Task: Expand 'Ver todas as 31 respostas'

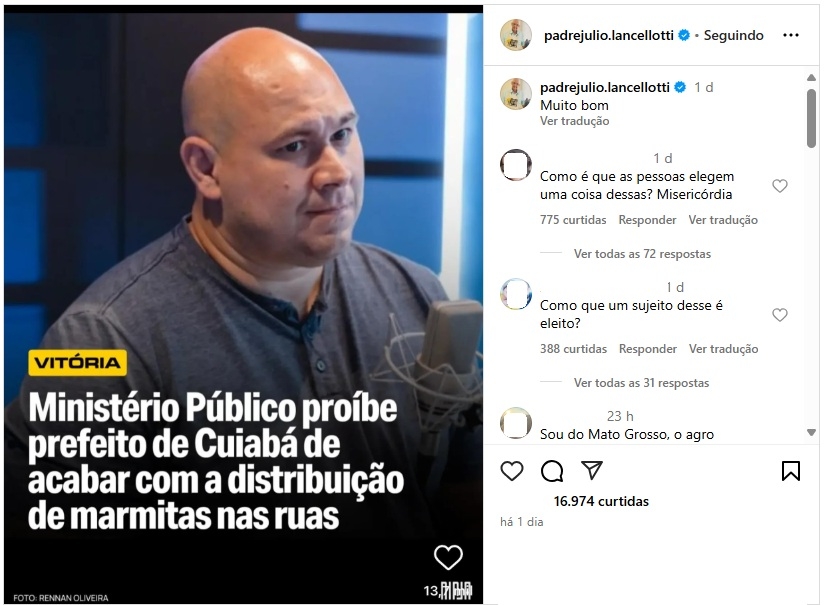Action: click(x=641, y=383)
